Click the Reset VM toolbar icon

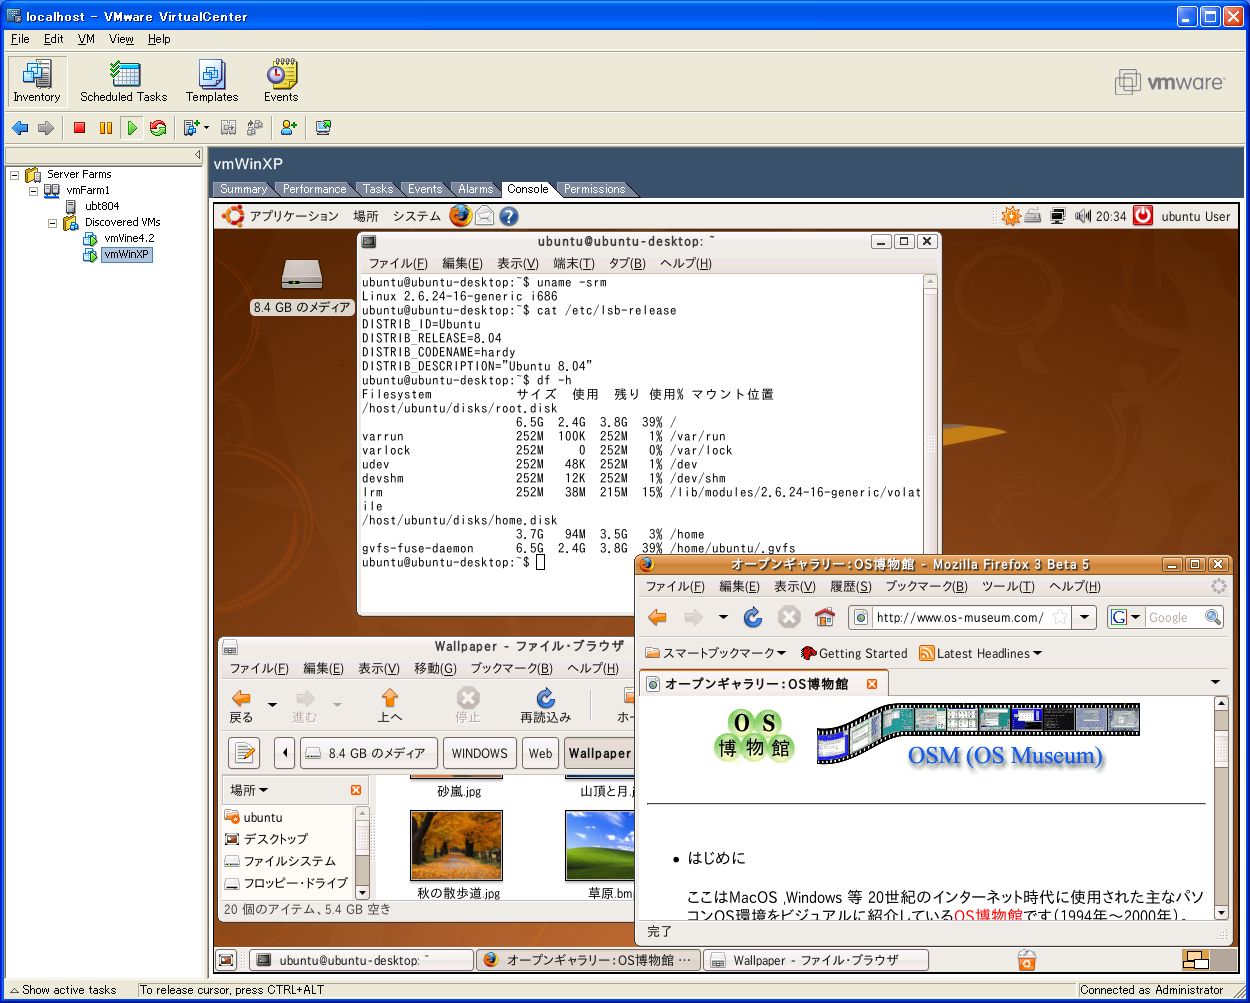158,128
